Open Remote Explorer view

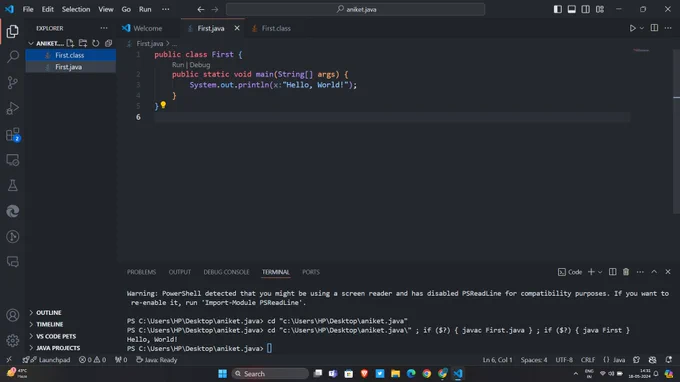[x=13, y=160]
